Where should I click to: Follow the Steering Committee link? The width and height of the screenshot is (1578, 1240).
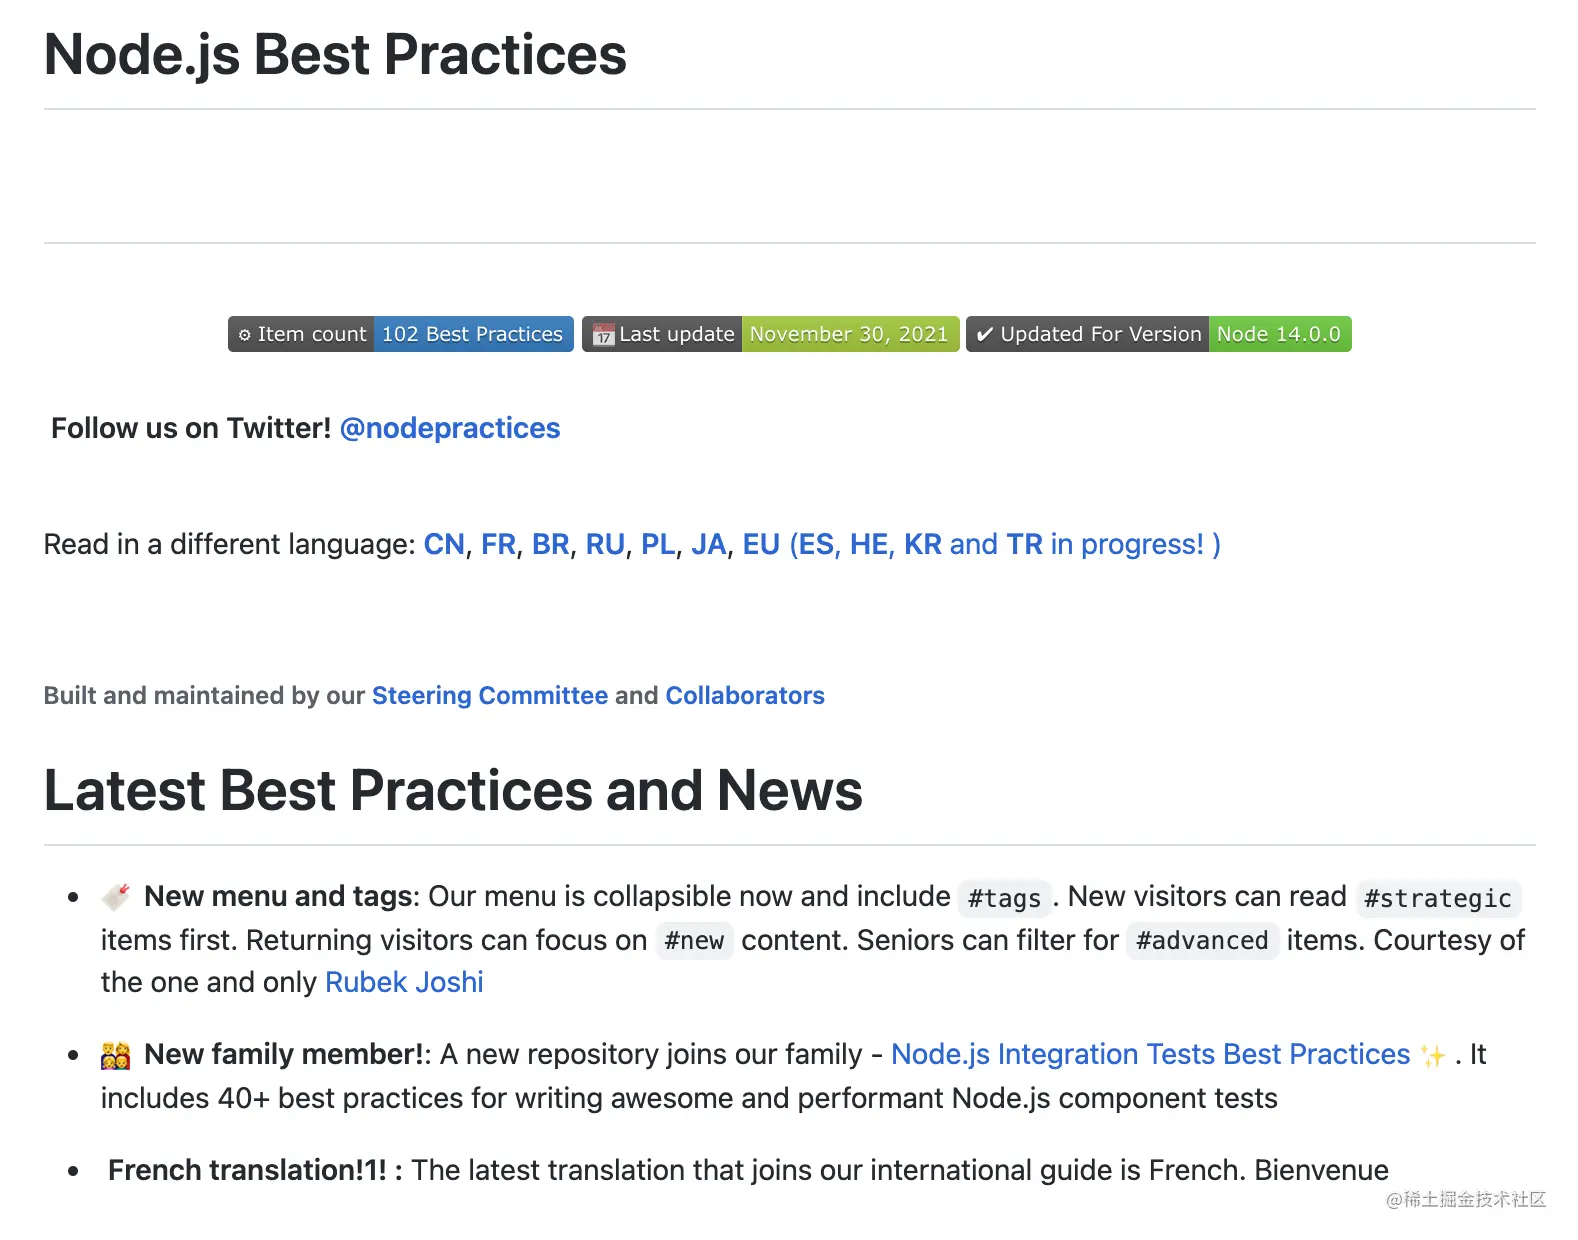click(x=490, y=695)
